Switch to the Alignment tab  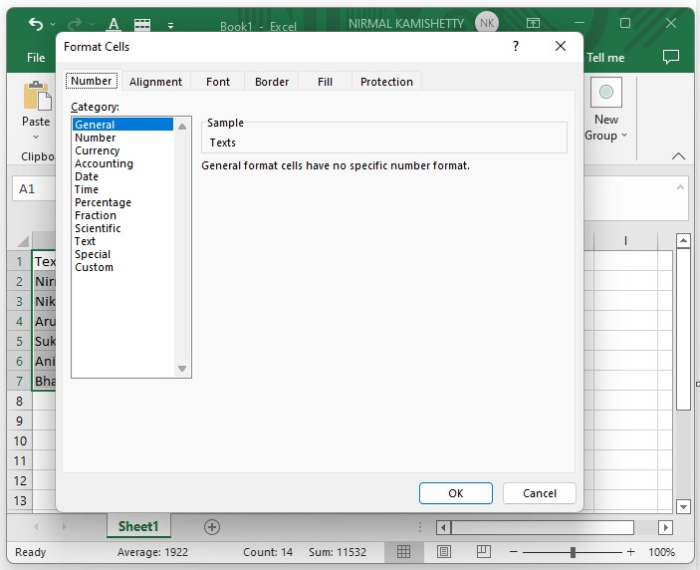(x=155, y=82)
